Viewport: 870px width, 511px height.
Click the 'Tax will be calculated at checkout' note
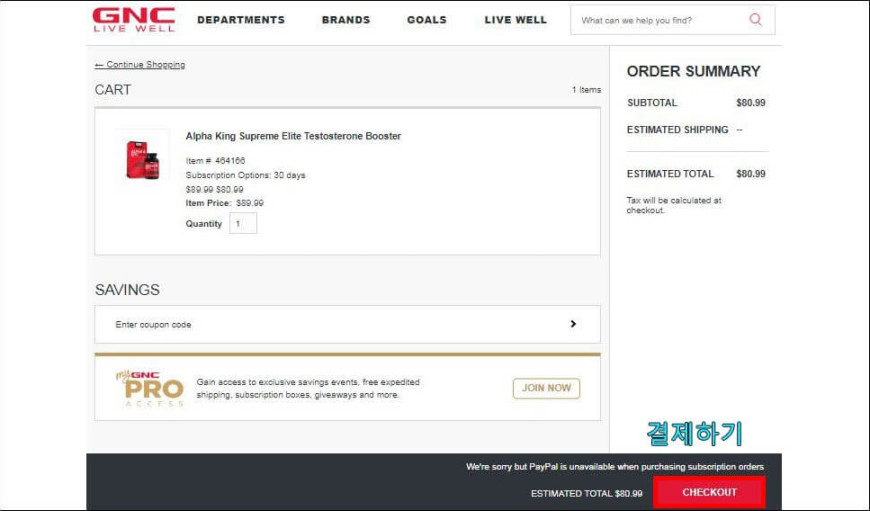click(674, 205)
